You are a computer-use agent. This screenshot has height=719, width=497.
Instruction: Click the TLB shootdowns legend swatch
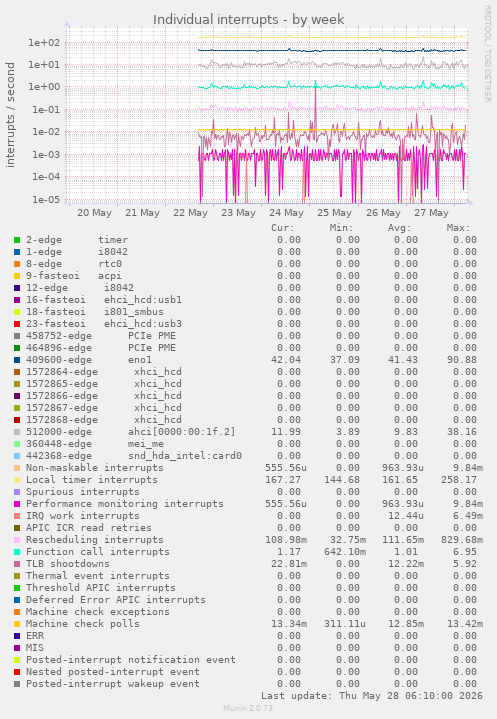coord(17,564)
